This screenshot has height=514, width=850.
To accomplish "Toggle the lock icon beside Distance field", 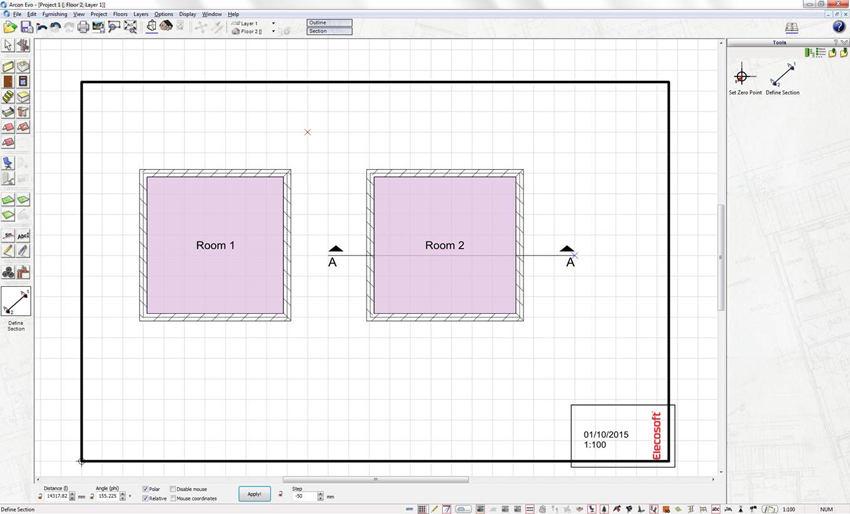I will click(x=41, y=496).
